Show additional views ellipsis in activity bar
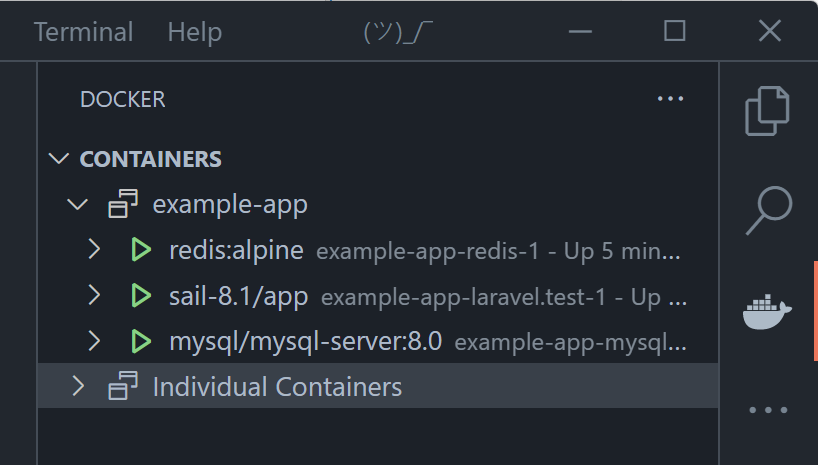818x465 pixels. tap(768, 410)
